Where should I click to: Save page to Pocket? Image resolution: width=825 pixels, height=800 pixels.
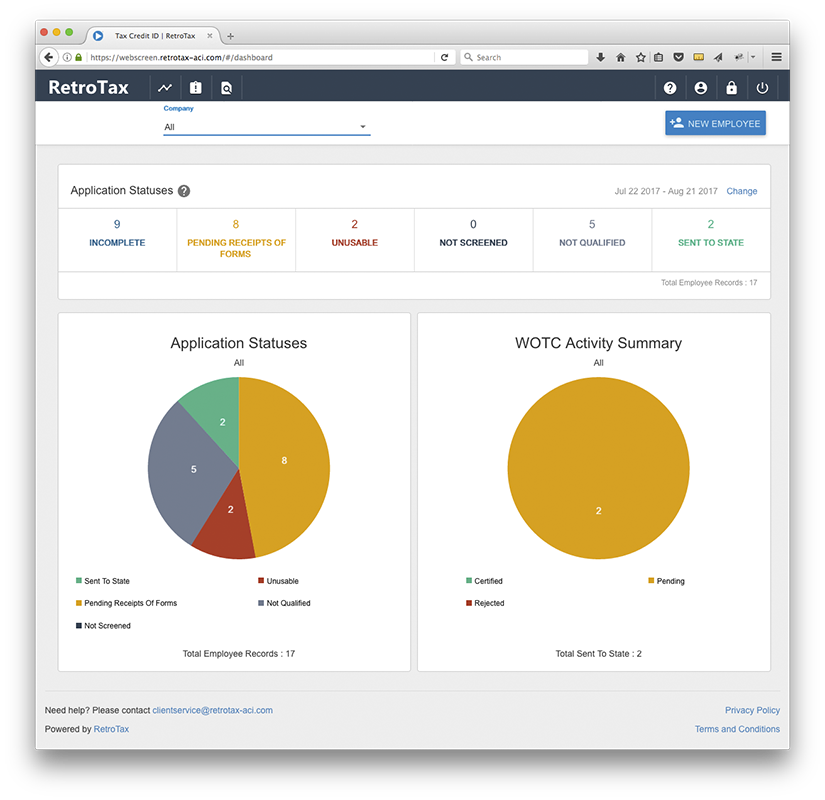(679, 57)
